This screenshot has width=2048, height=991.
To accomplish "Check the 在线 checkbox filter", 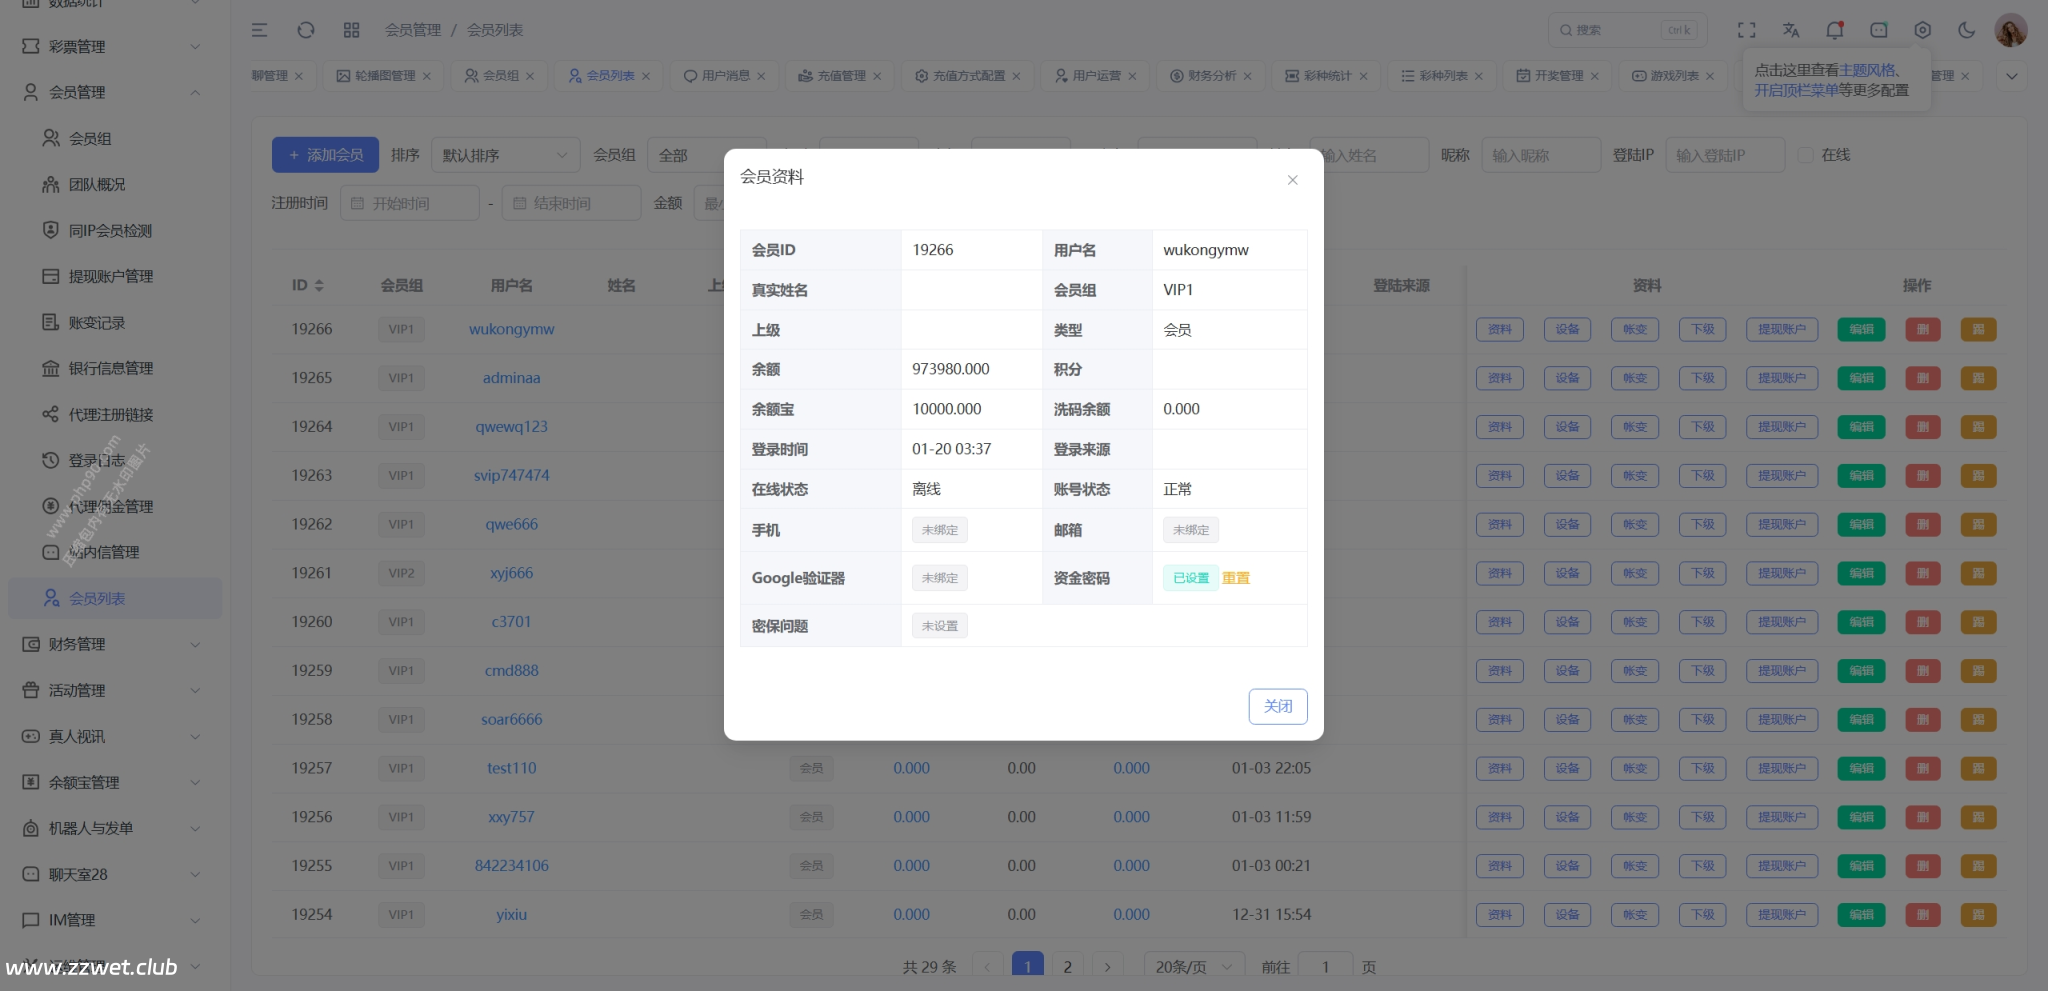I will pyautogui.click(x=1806, y=155).
